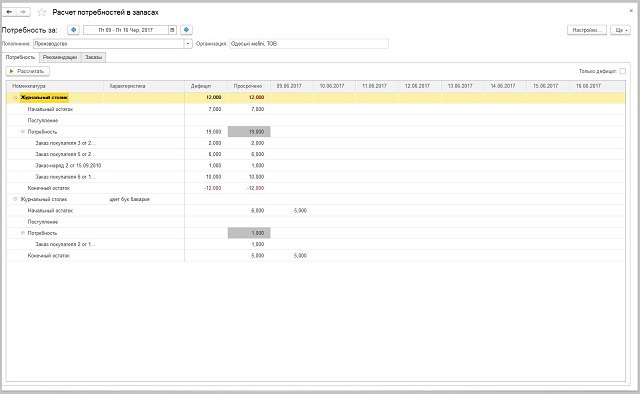Switch to the Заказы tab

click(x=93, y=57)
